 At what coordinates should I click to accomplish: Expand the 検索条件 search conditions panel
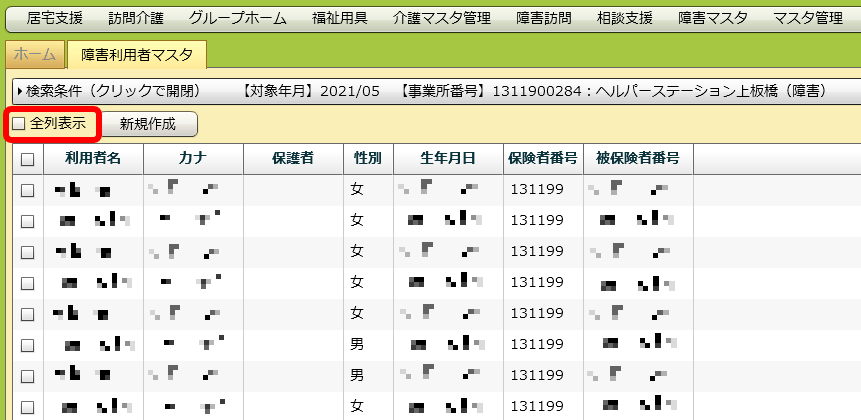tap(110, 91)
